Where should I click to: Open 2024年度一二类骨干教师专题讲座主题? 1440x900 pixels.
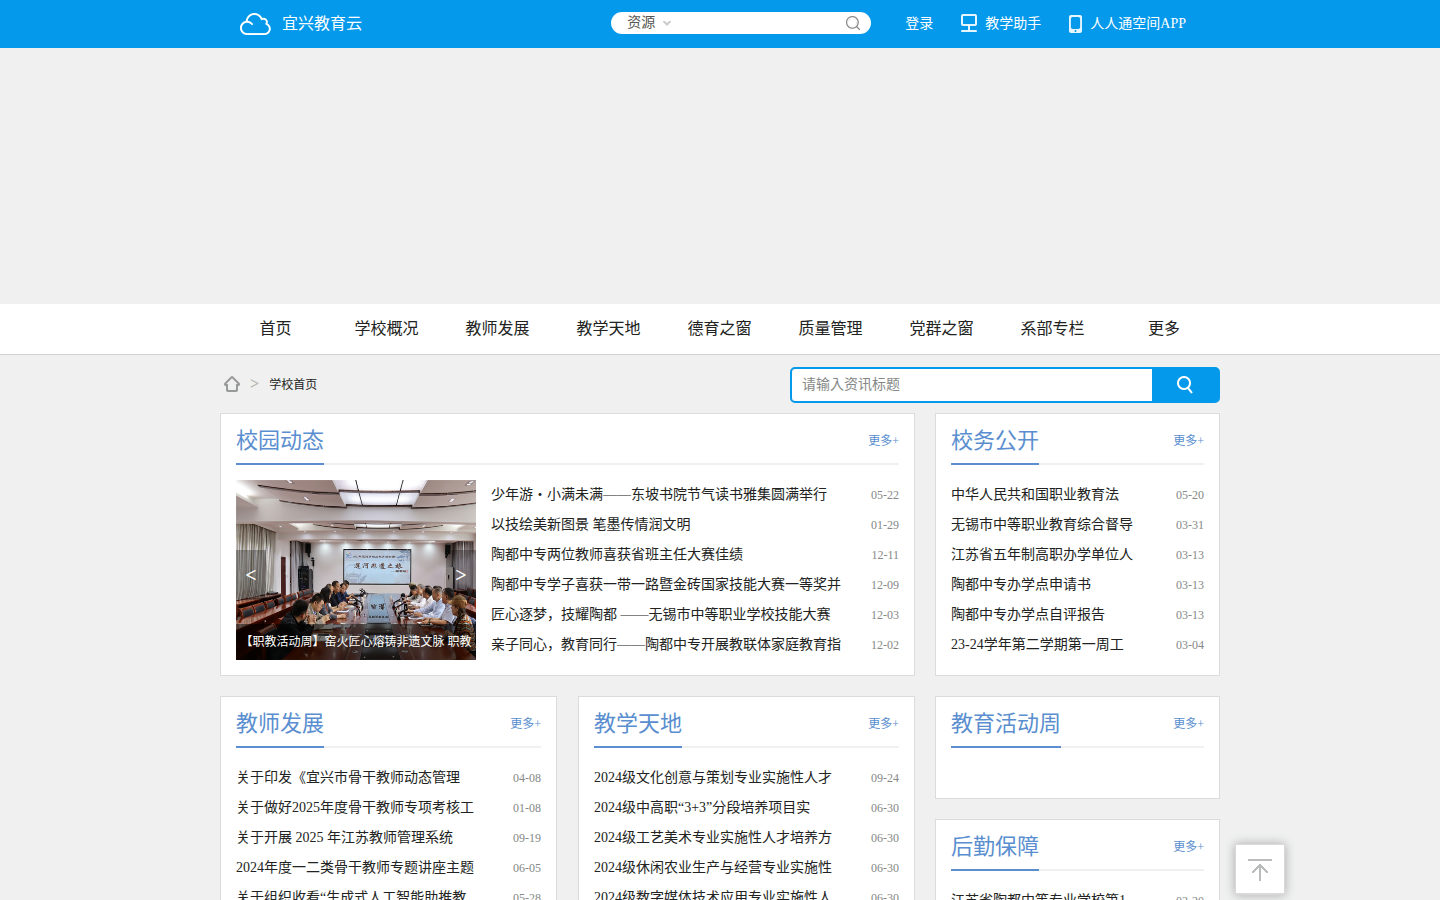[x=355, y=868]
